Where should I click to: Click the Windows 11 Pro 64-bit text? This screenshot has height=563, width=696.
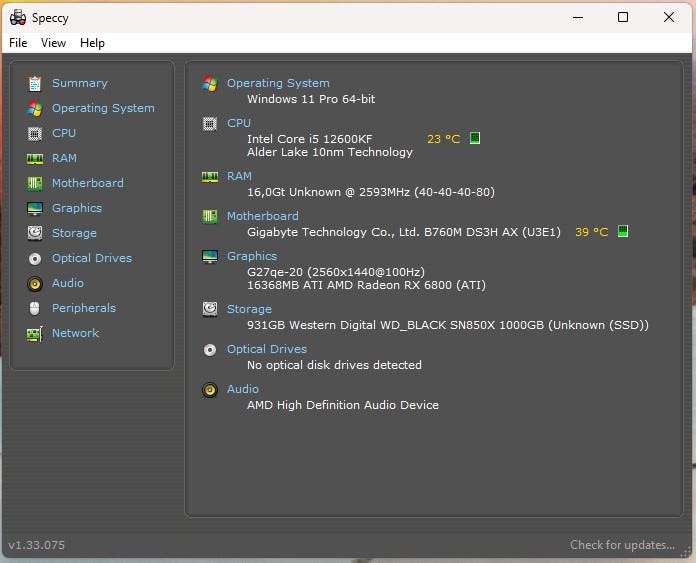tap(311, 99)
